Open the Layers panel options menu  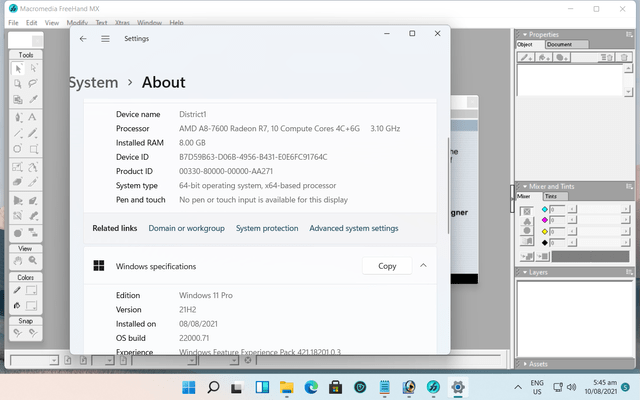click(x=629, y=272)
